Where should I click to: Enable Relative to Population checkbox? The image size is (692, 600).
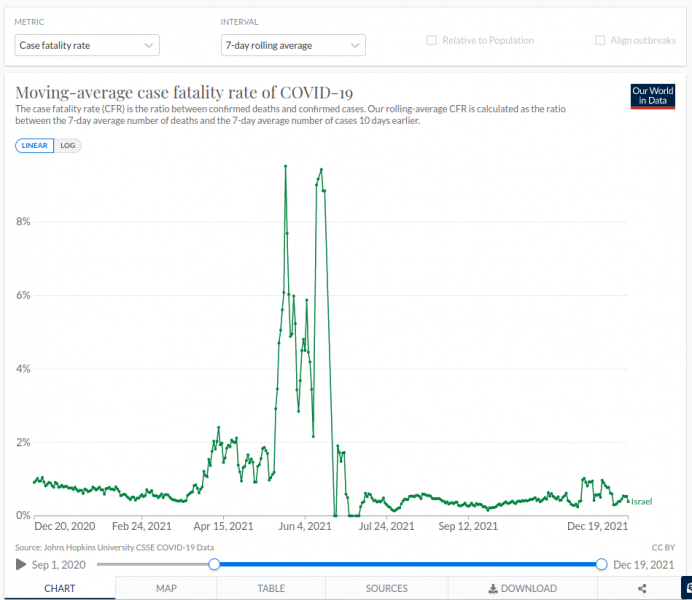(x=432, y=41)
